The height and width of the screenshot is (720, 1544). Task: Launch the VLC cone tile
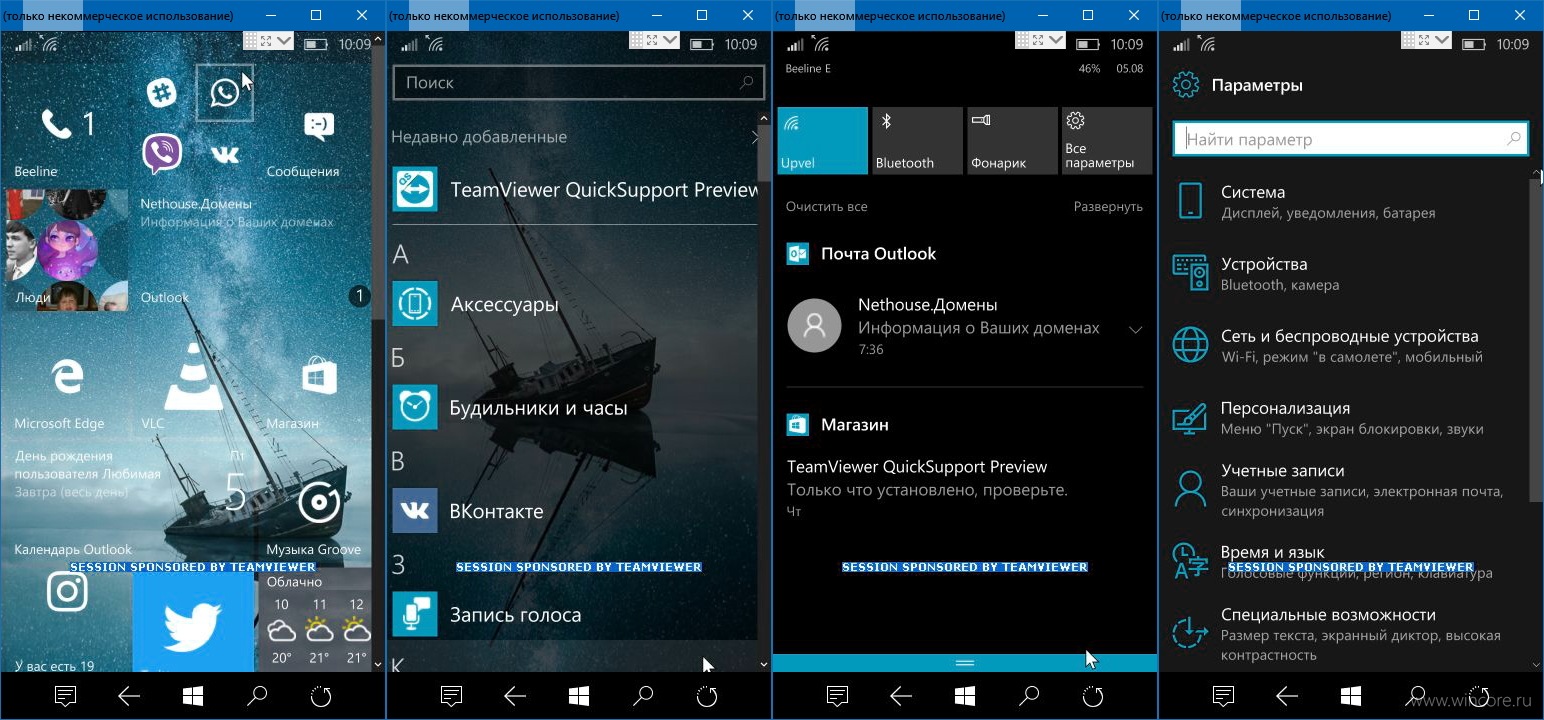193,376
